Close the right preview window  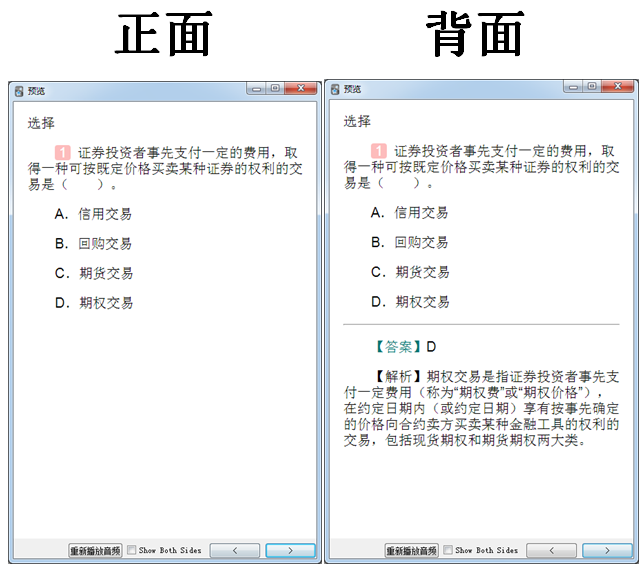(x=618, y=86)
